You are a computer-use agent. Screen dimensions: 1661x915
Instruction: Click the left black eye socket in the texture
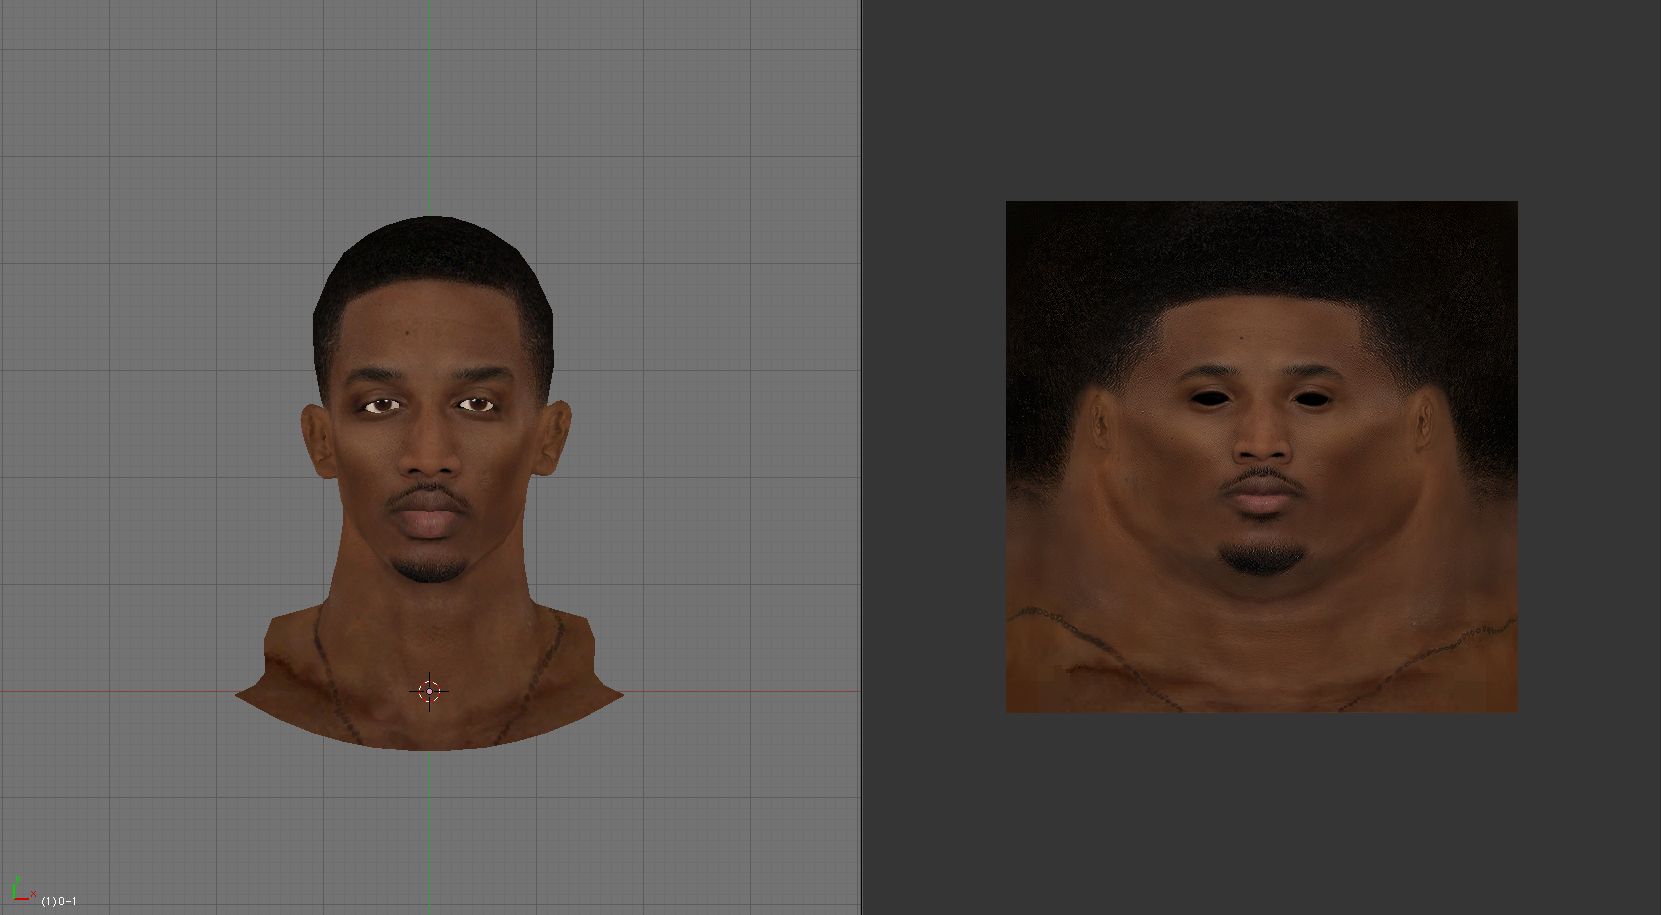(1208, 398)
